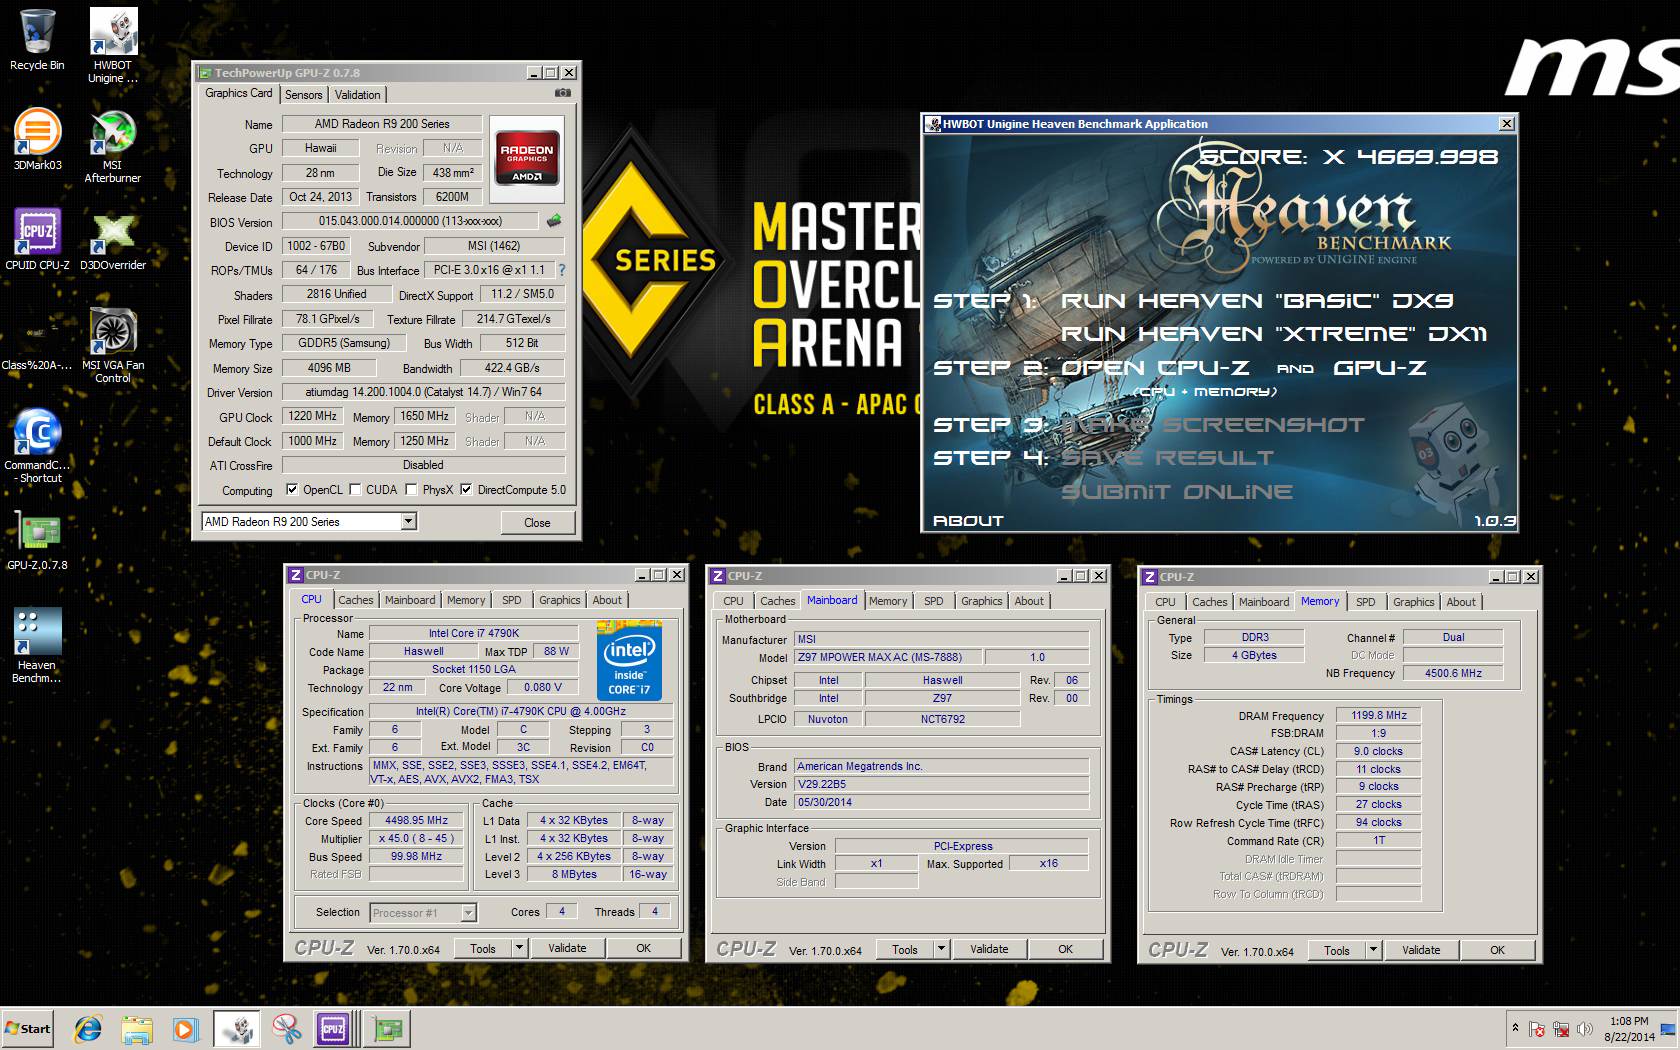The height and width of the screenshot is (1050, 1680).
Task: Click RUN HEAVEN "BASIC" DX9
Action: click(x=1257, y=300)
